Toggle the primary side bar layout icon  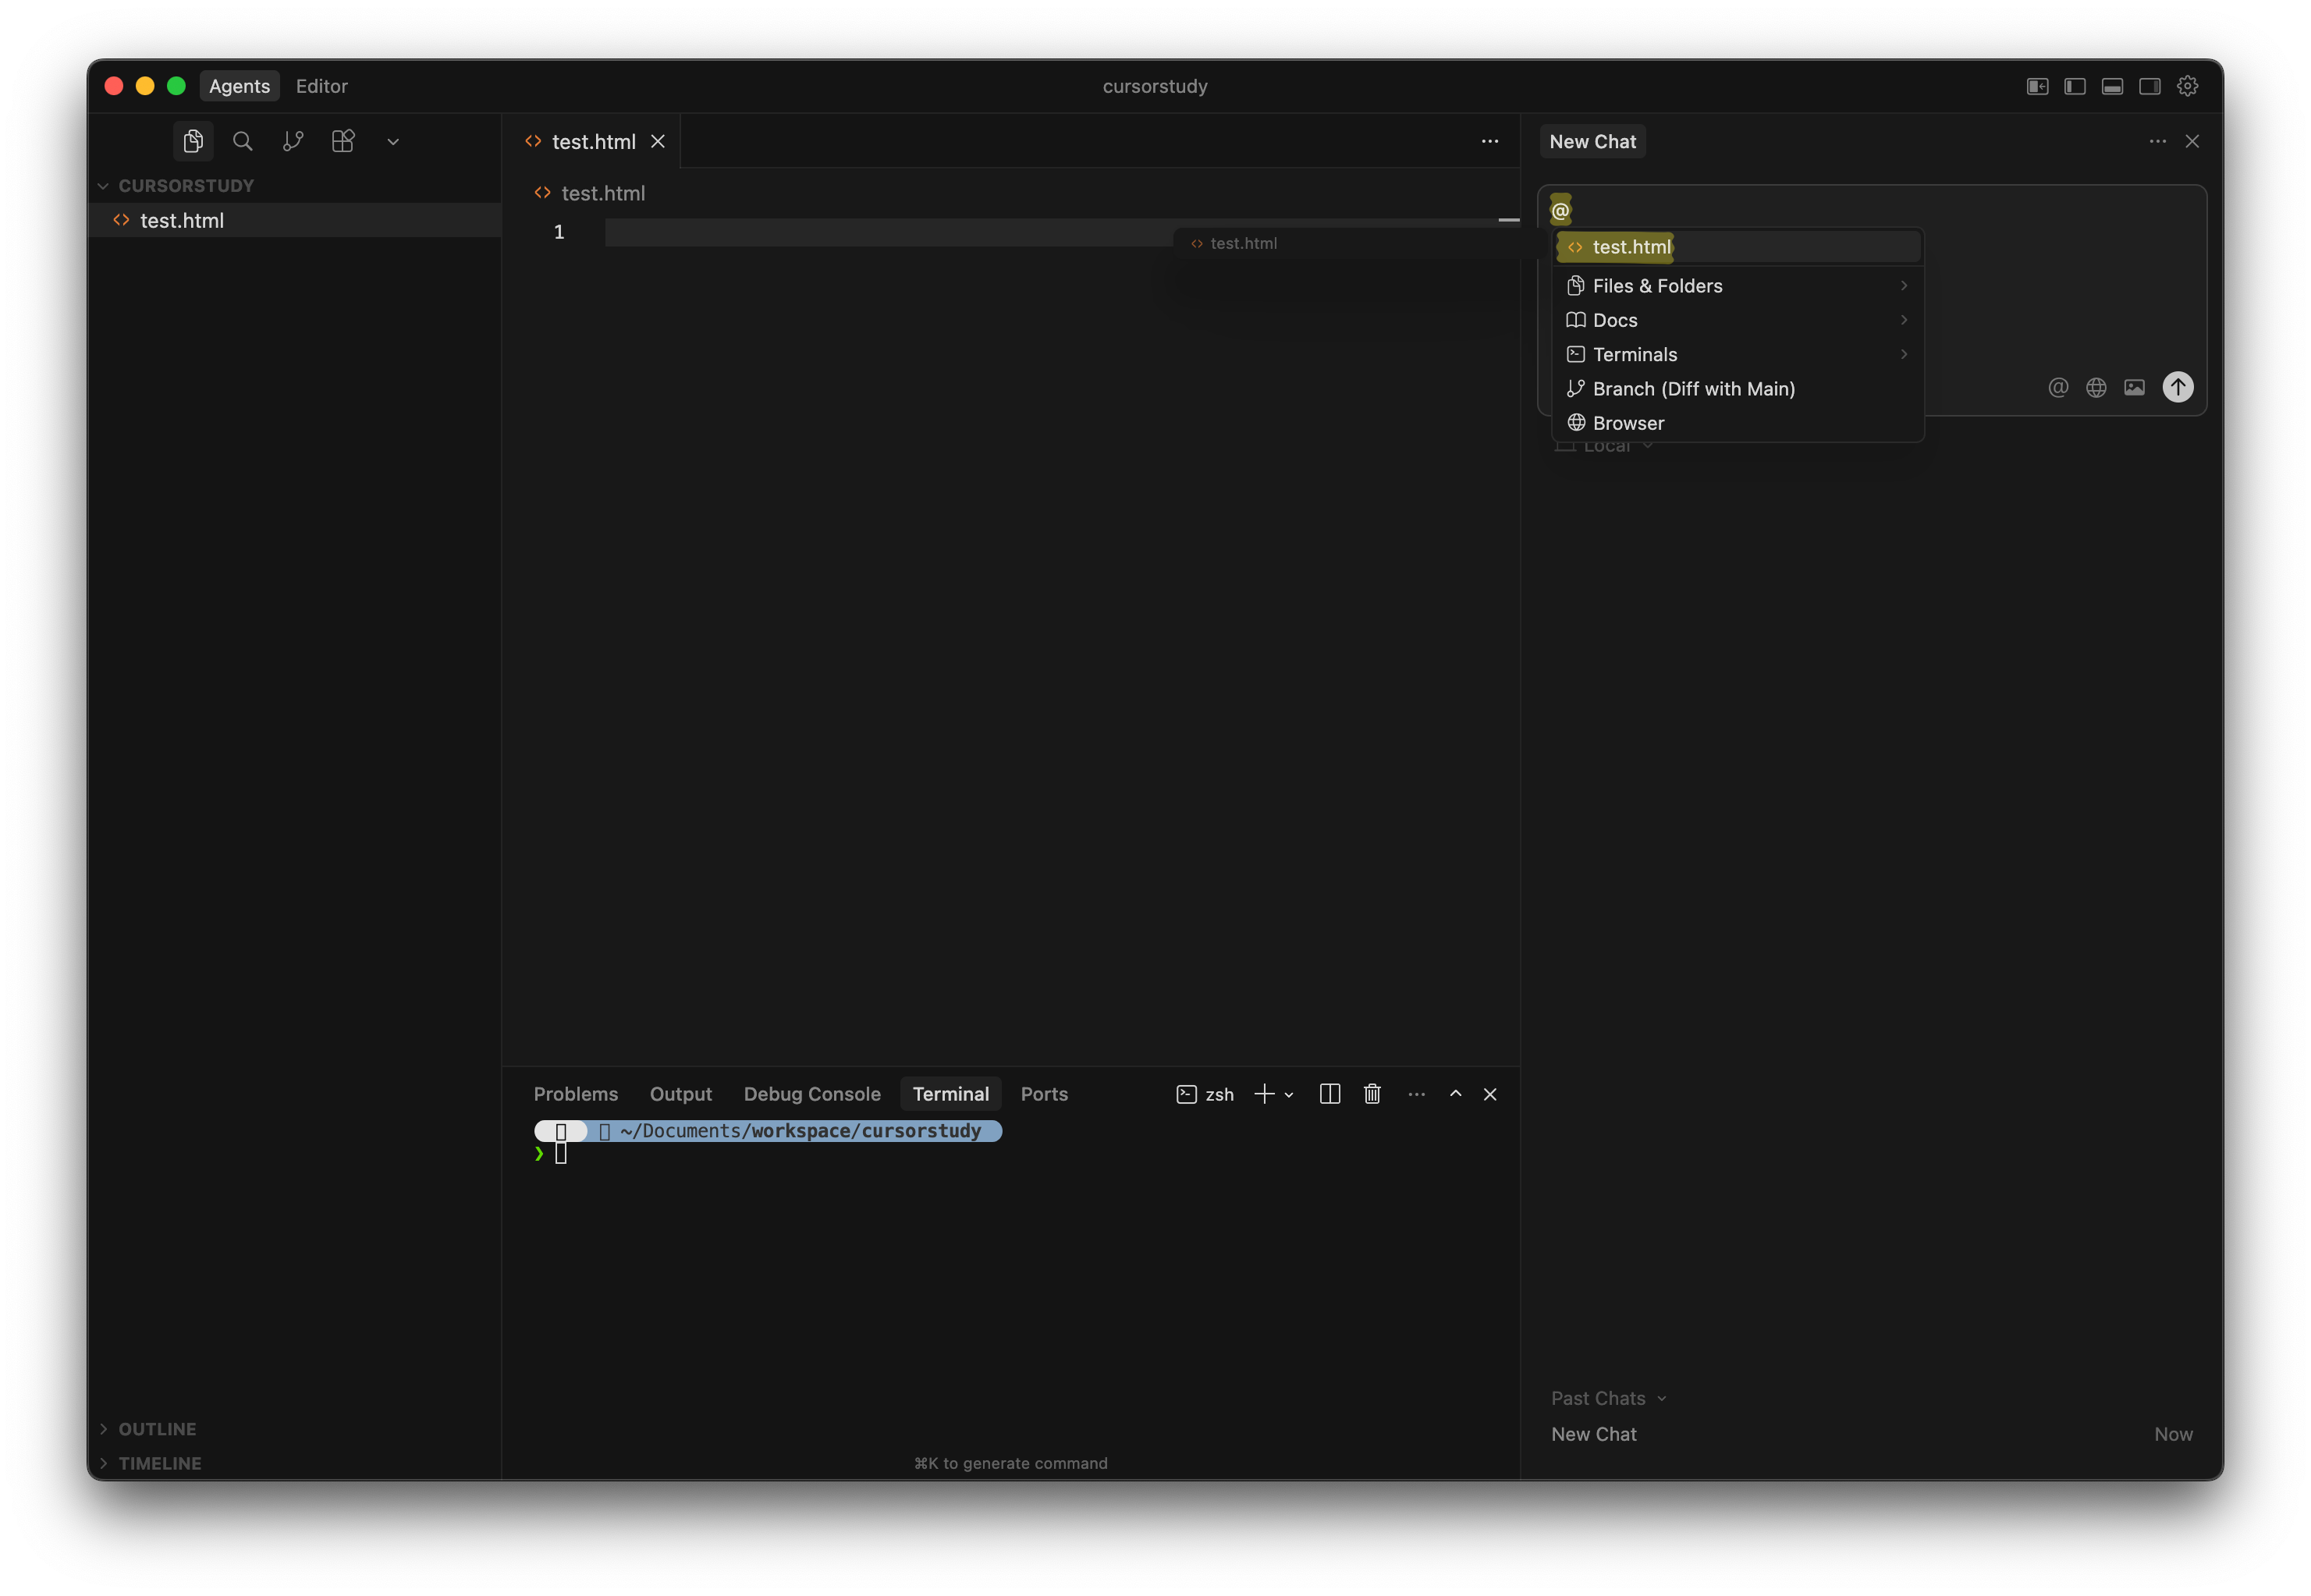point(2075,86)
